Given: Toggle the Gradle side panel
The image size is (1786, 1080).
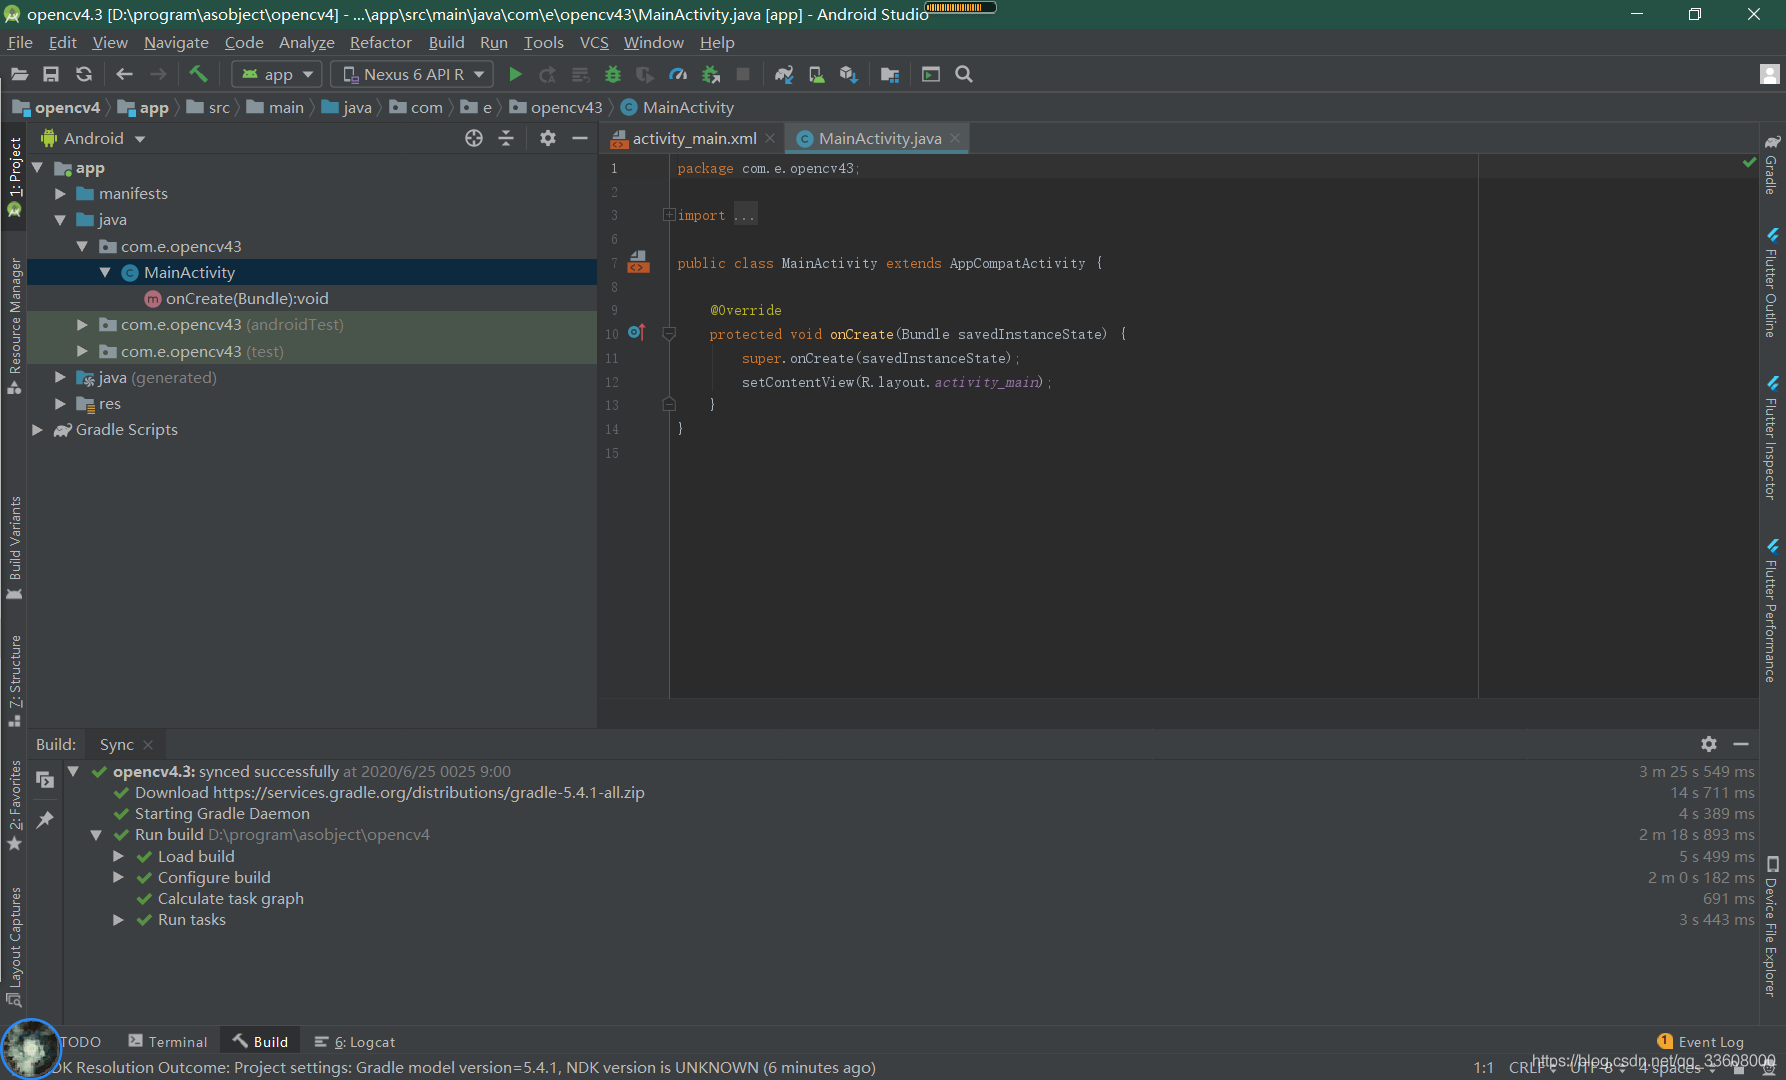Looking at the screenshot, I should tap(1771, 164).
